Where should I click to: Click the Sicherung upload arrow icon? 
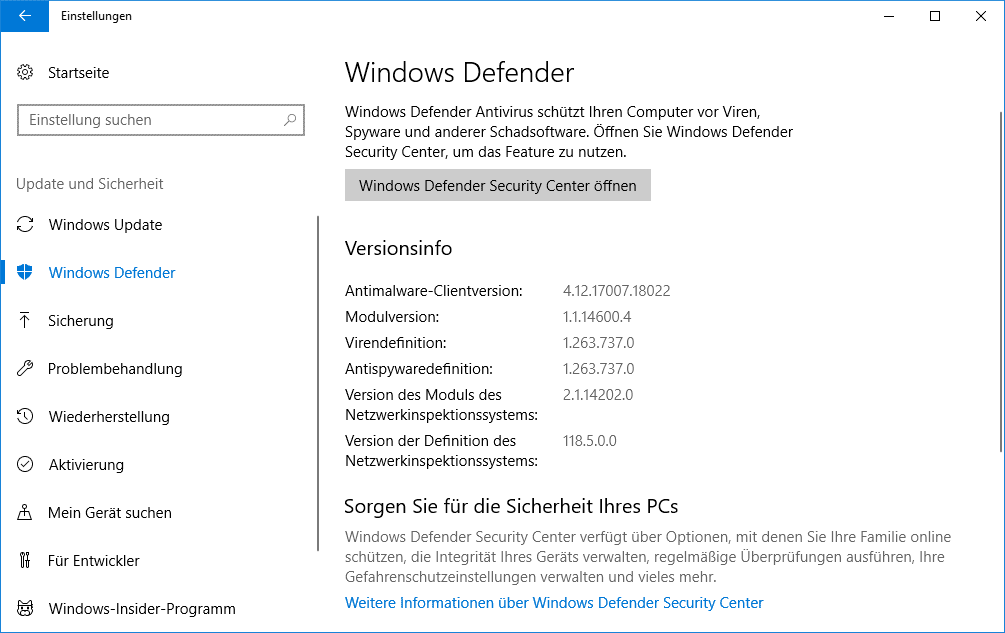click(x=25, y=320)
